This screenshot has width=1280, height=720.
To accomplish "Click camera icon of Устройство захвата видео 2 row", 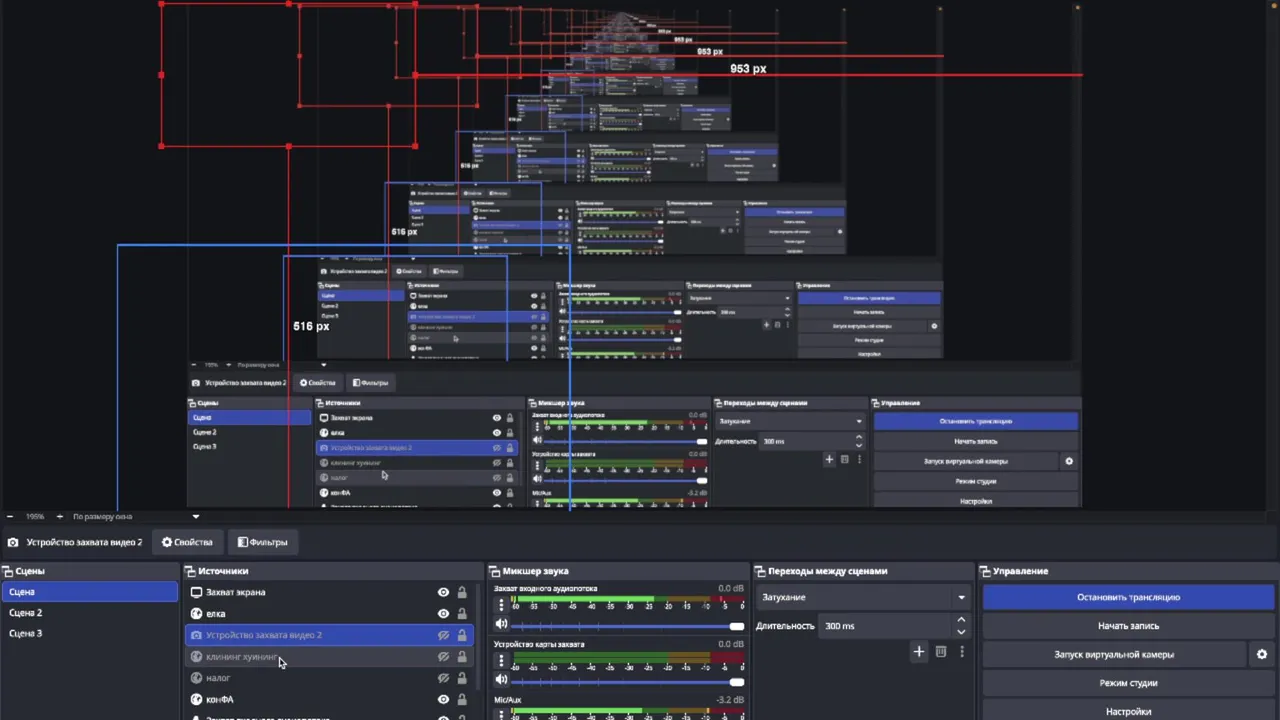I will click(x=196, y=635).
